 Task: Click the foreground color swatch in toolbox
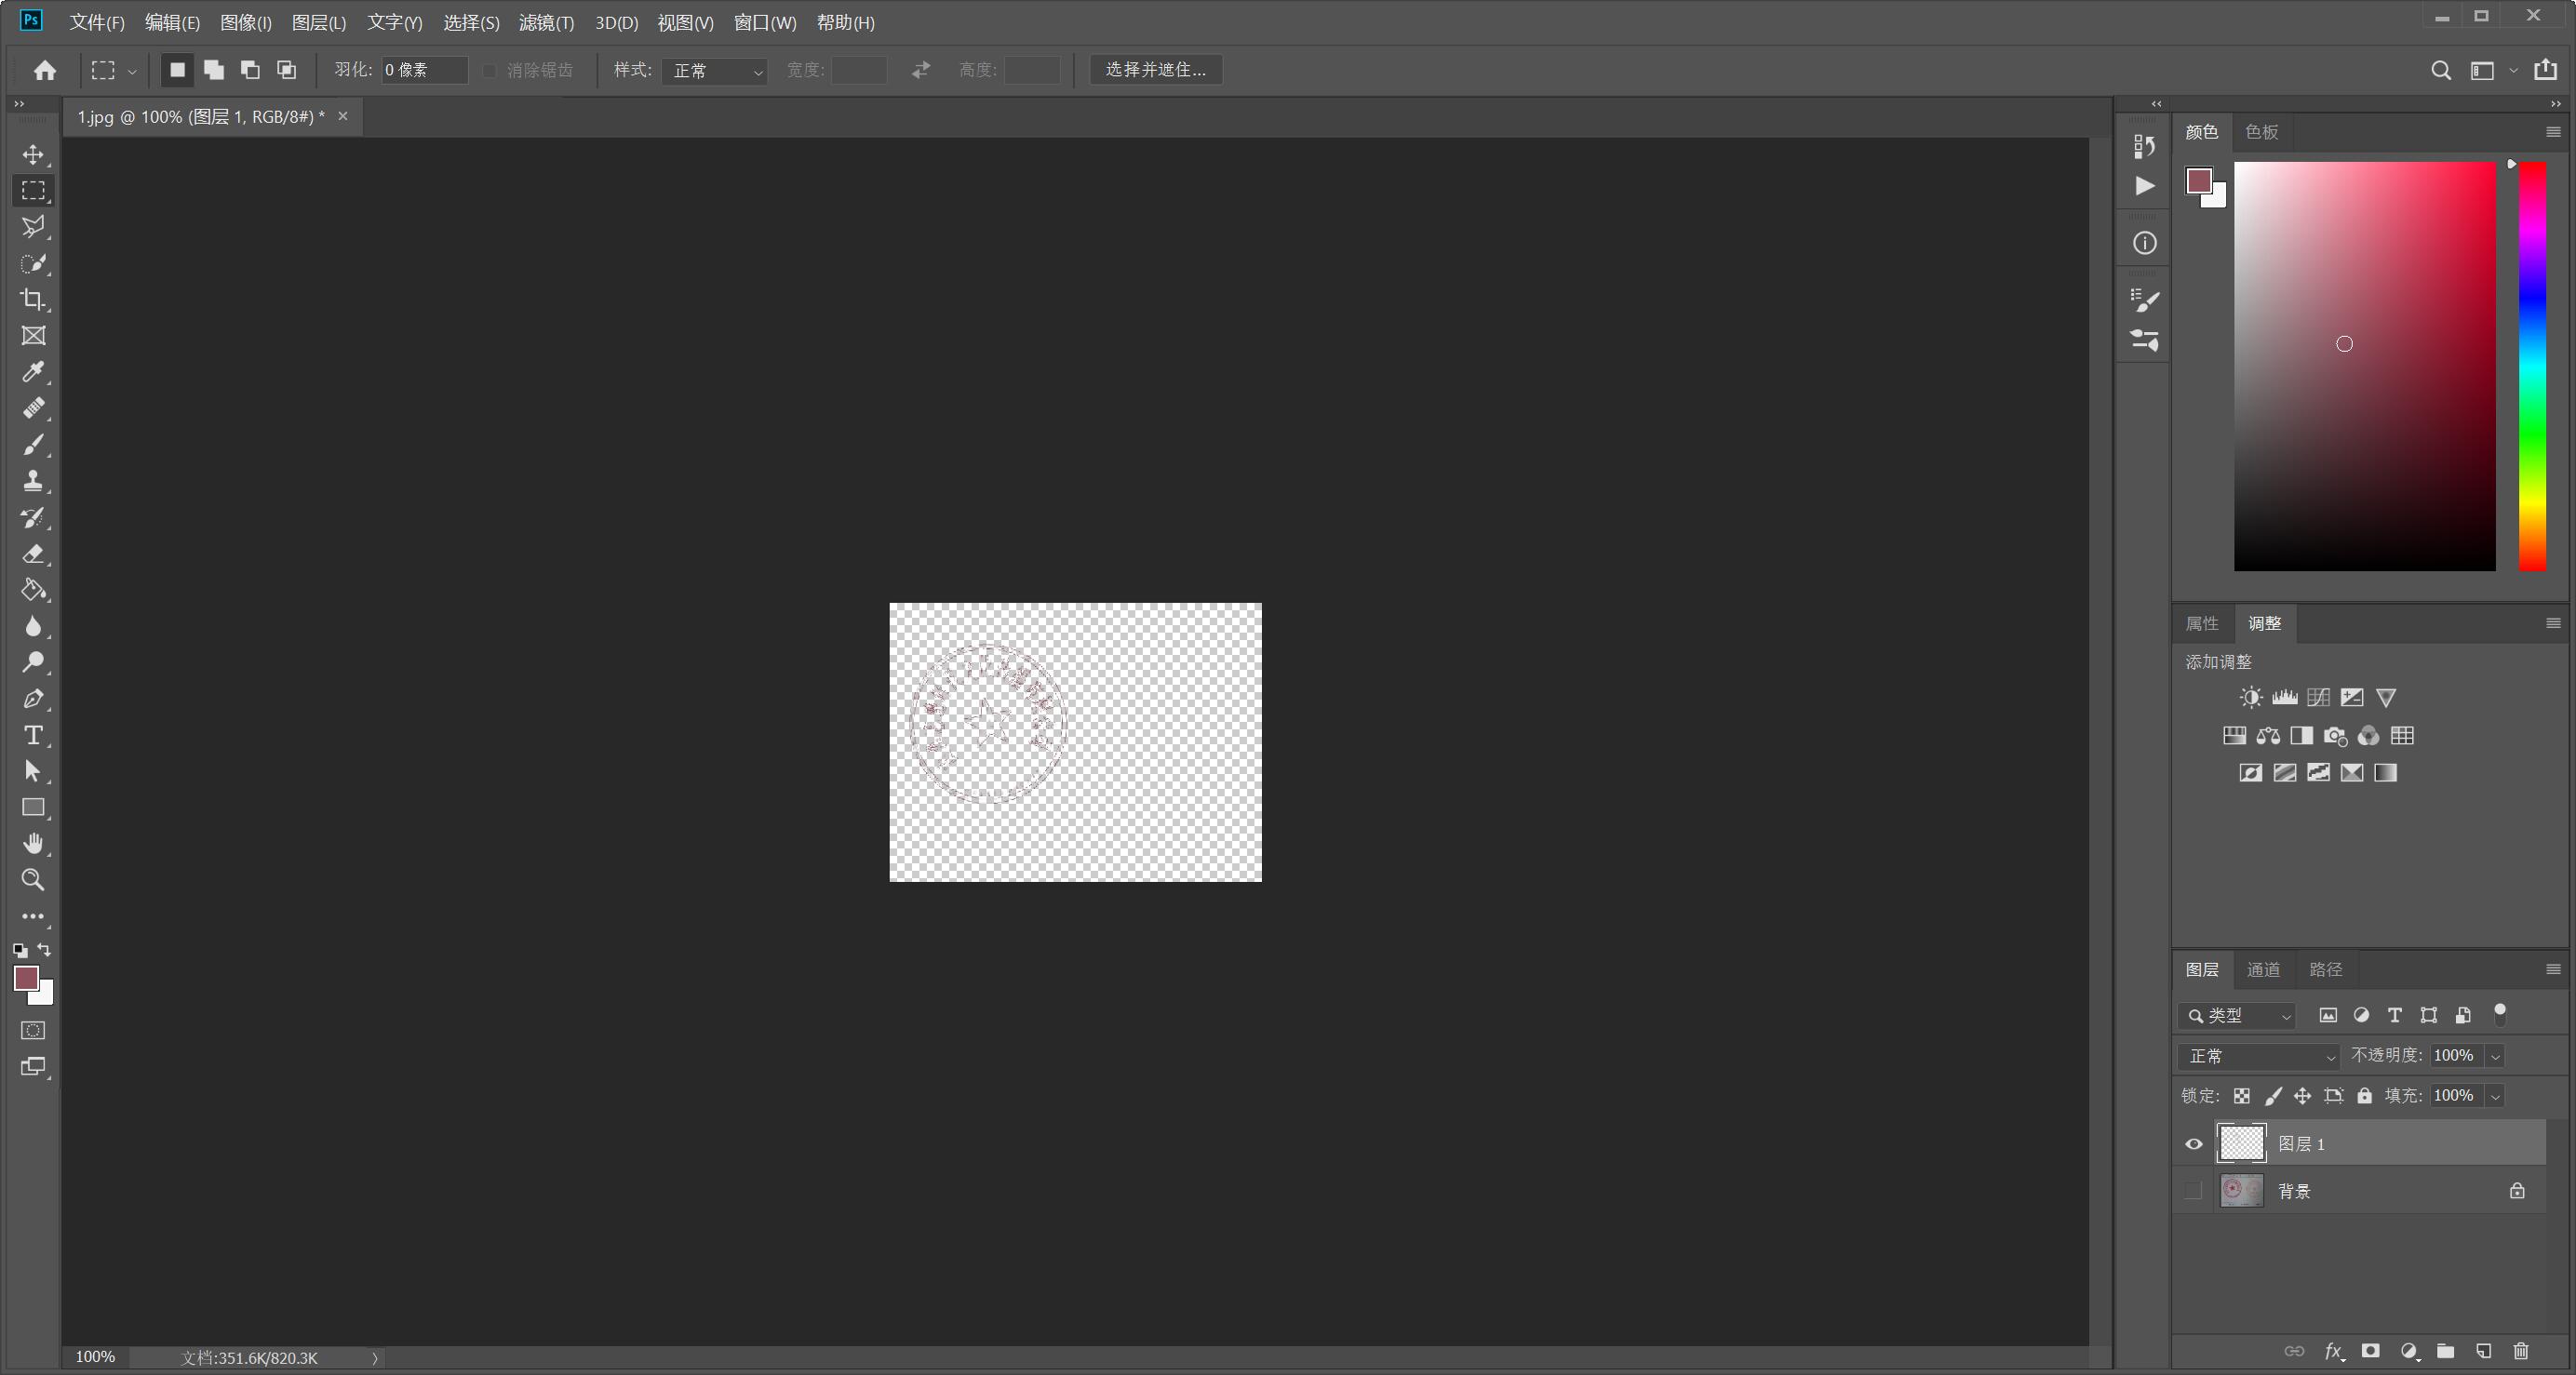coord(26,978)
